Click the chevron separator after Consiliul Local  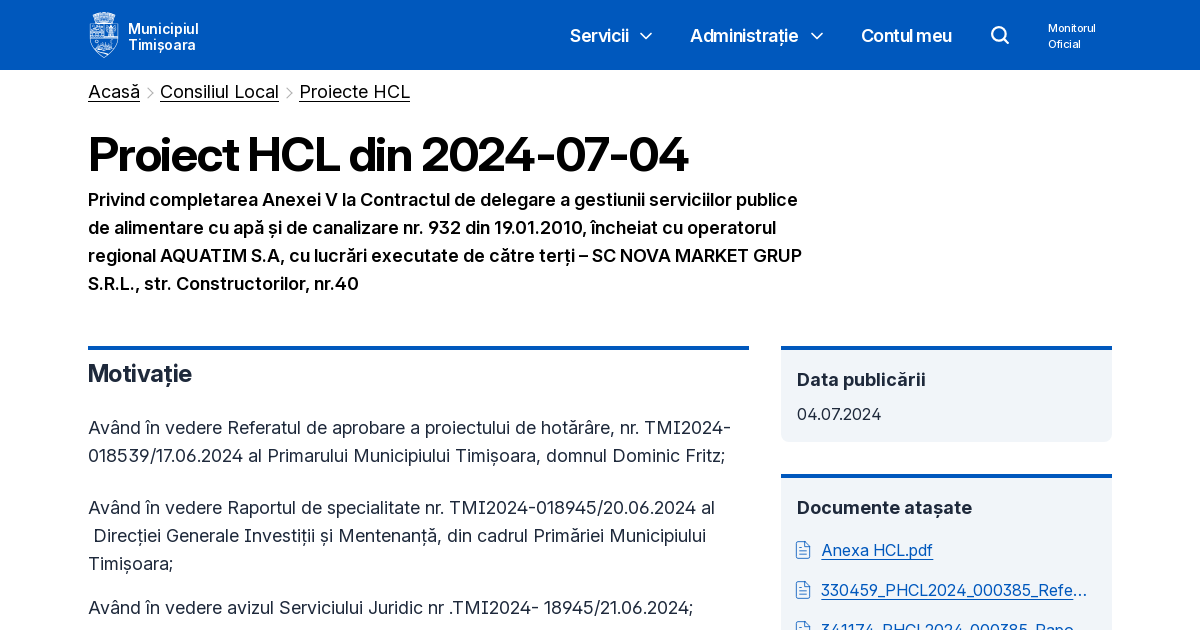(x=289, y=92)
